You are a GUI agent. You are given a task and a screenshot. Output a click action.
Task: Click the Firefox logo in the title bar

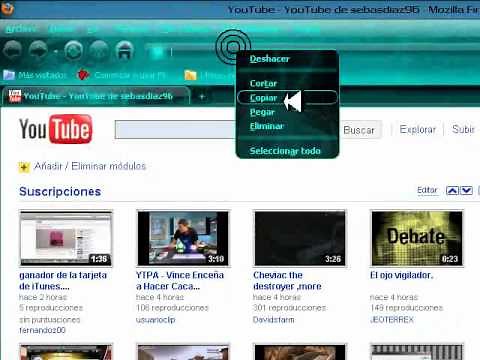pos(7,8)
